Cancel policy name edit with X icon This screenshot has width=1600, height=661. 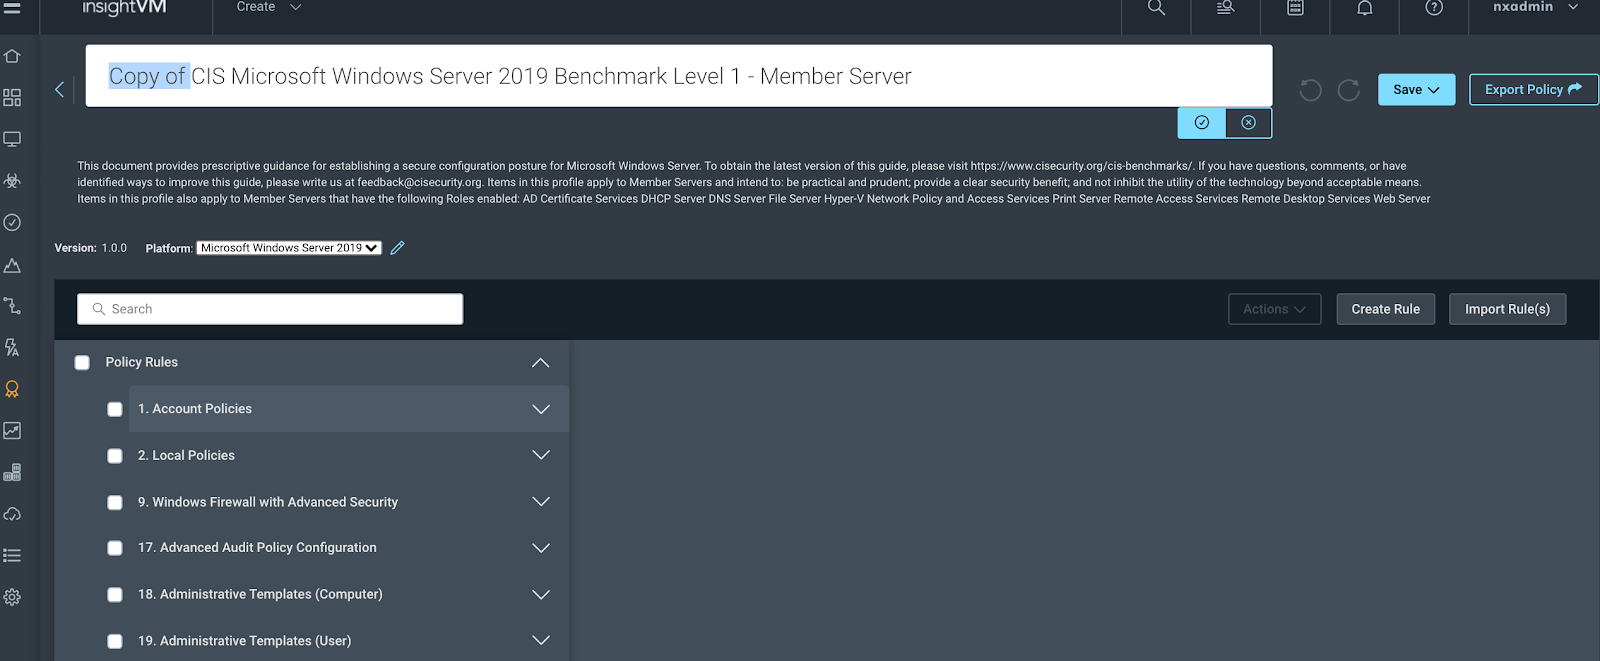click(x=1248, y=122)
